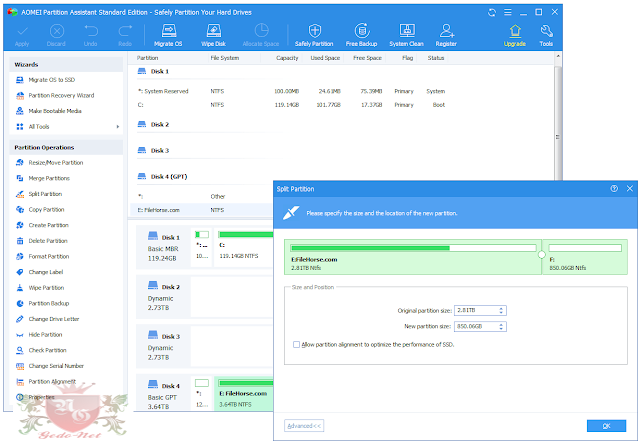Screen dimensions: 640x443
Task: Click the Original partition size field
Action: [480, 311]
